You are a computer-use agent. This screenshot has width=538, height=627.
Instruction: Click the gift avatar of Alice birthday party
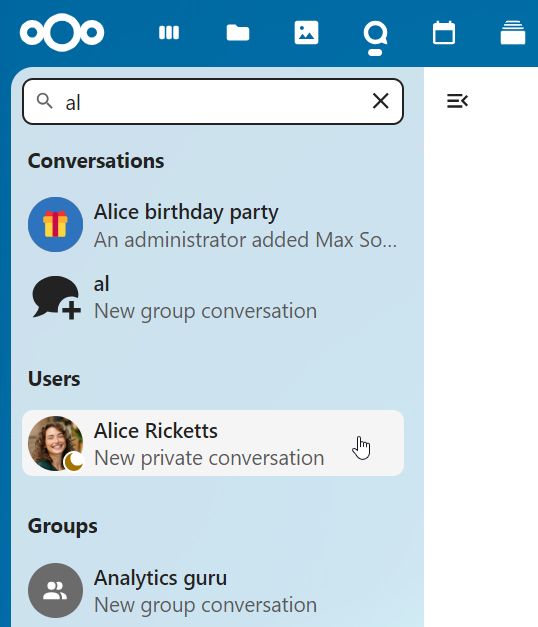(56, 224)
